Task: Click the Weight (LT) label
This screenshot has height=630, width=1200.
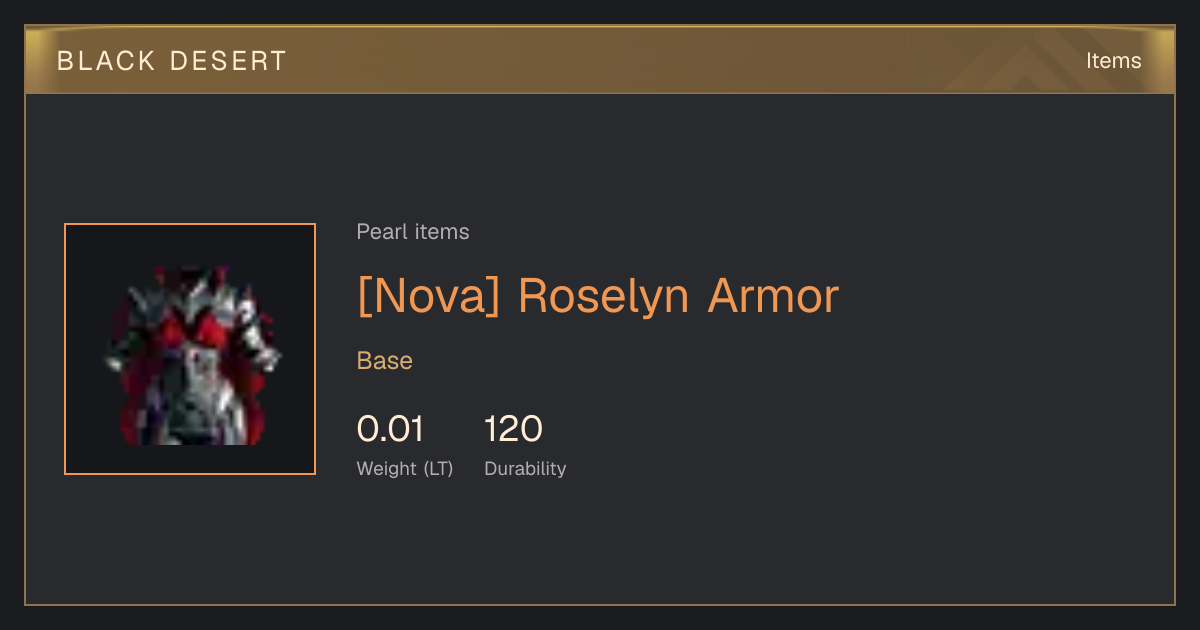Action: [405, 468]
